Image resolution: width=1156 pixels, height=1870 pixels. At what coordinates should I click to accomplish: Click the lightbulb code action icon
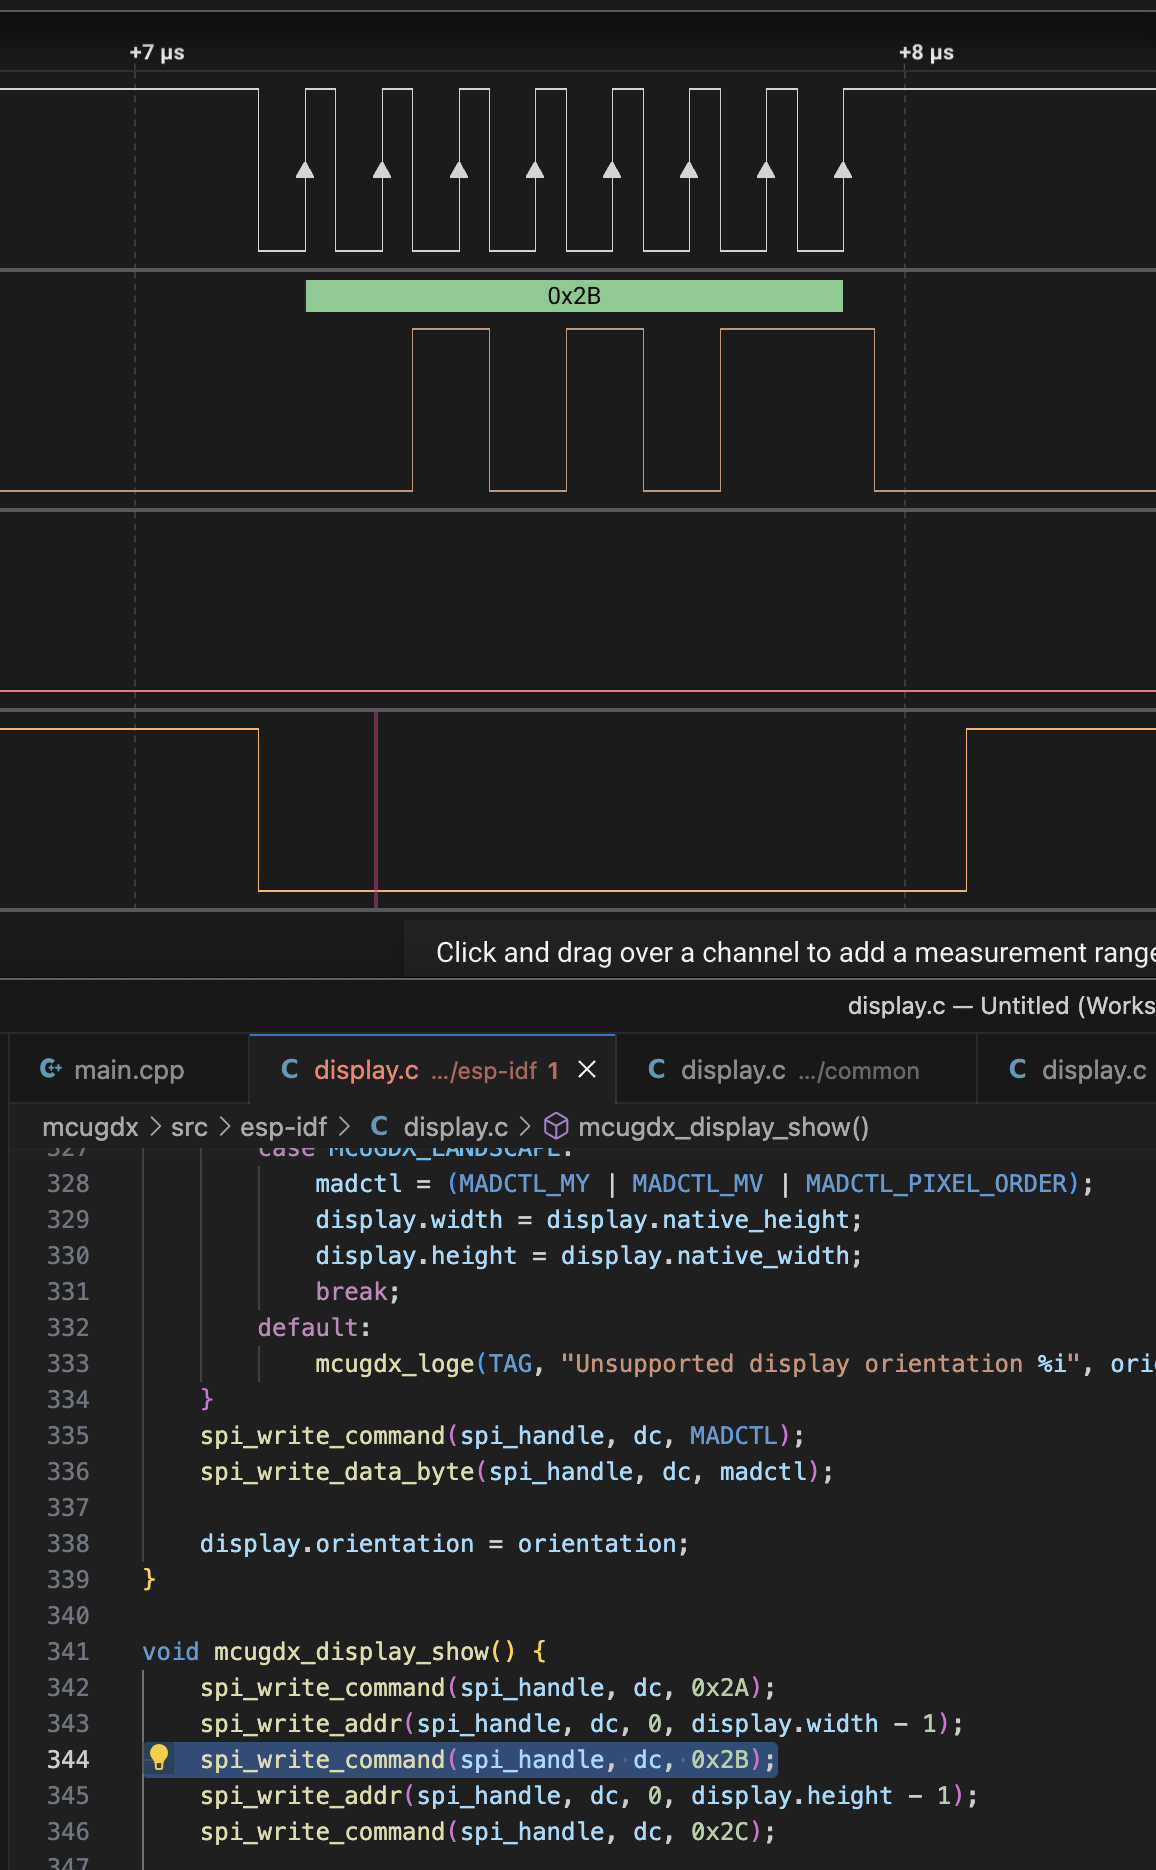pyautogui.click(x=159, y=1757)
